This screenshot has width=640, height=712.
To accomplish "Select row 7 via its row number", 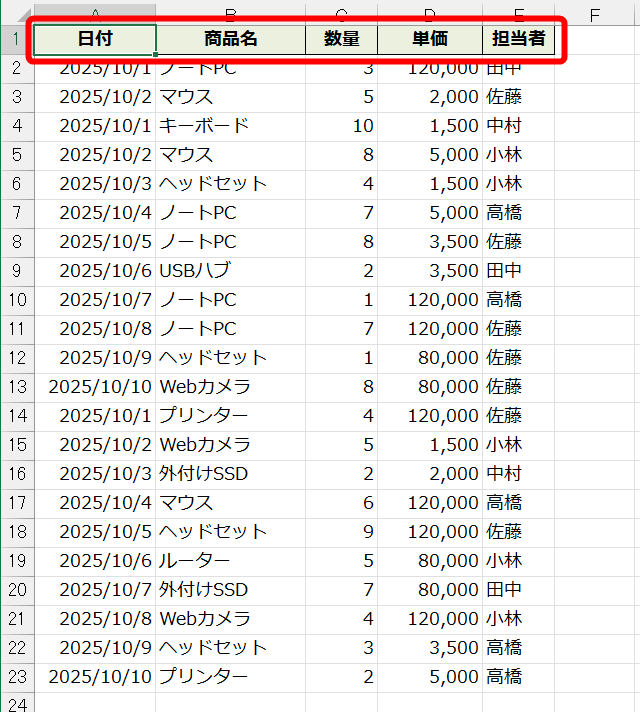I will point(17,213).
